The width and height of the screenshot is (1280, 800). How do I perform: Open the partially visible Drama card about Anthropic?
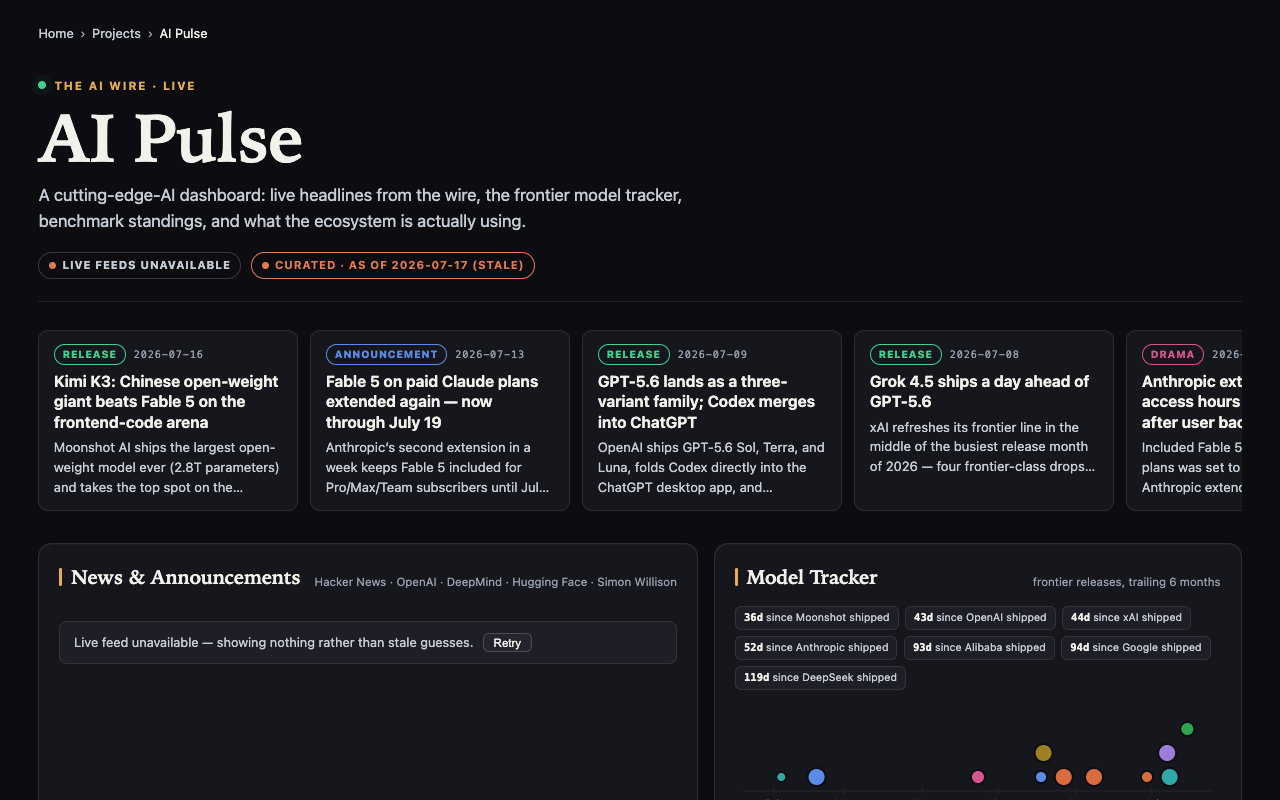1184,420
